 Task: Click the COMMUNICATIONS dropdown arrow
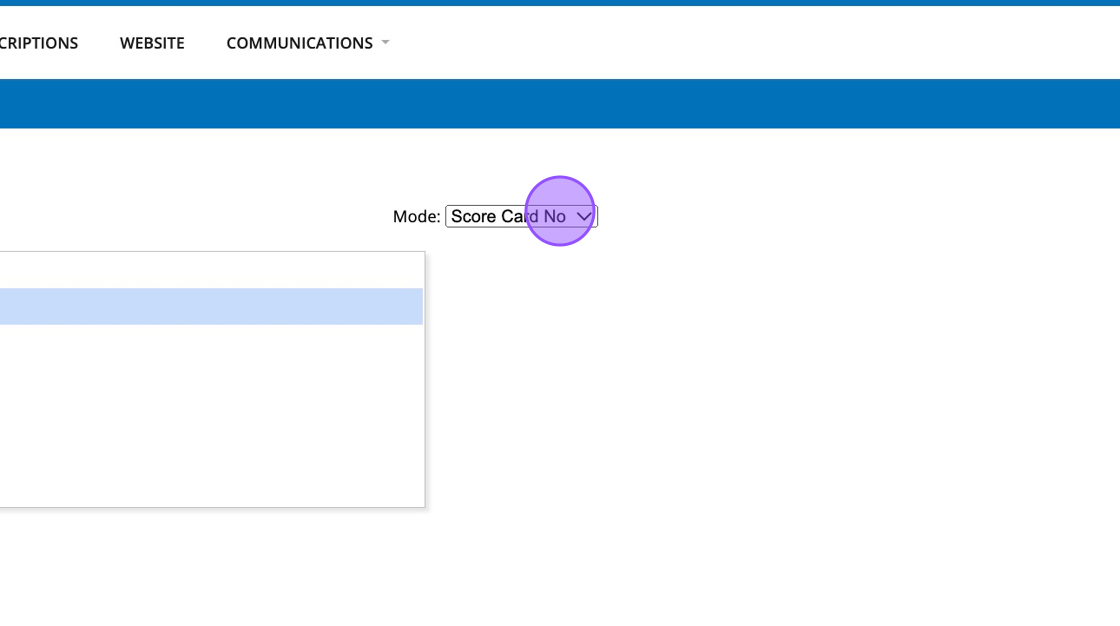(386, 42)
